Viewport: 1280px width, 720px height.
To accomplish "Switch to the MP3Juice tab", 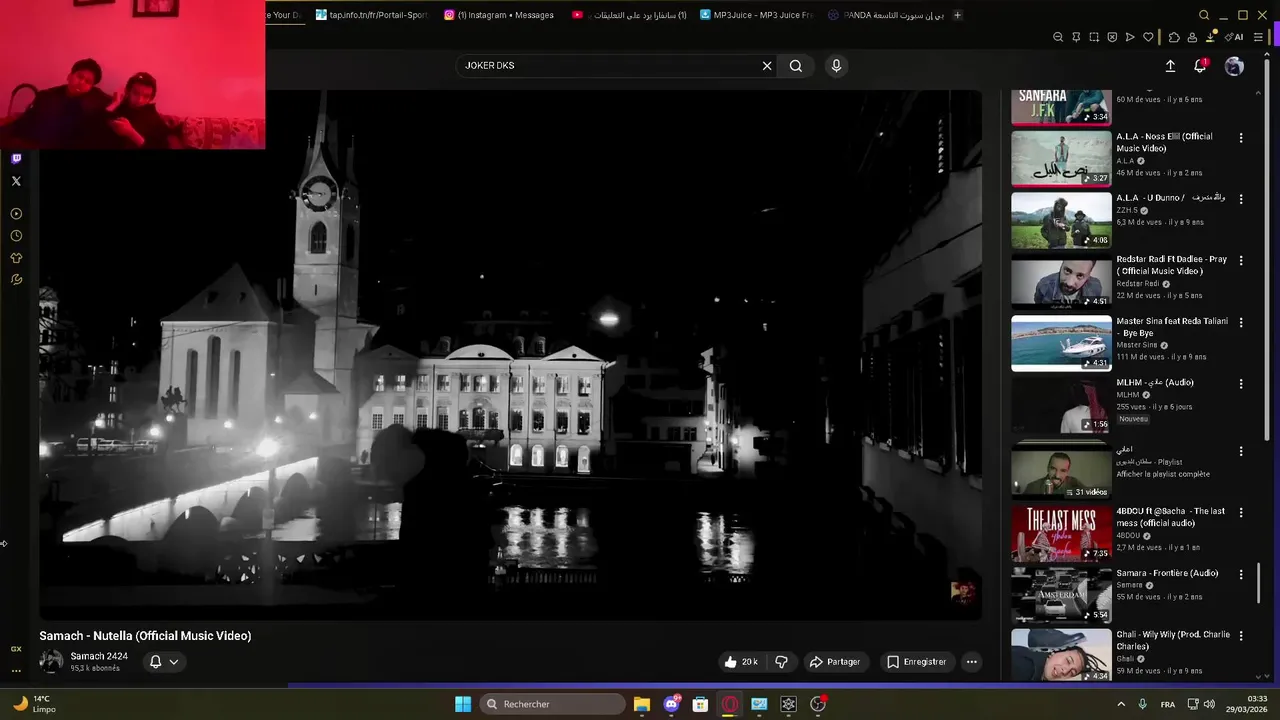I will pyautogui.click(x=757, y=15).
